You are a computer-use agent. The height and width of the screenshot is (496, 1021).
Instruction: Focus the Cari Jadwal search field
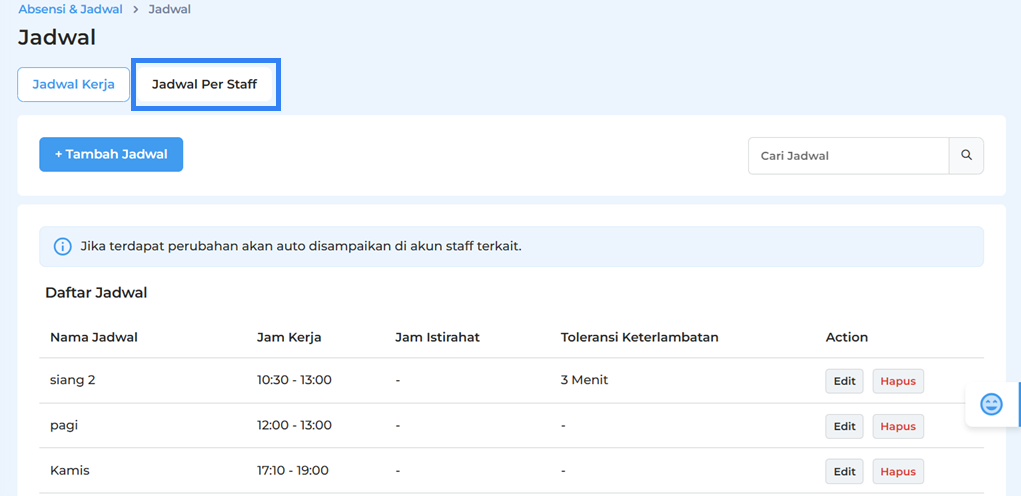848,156
